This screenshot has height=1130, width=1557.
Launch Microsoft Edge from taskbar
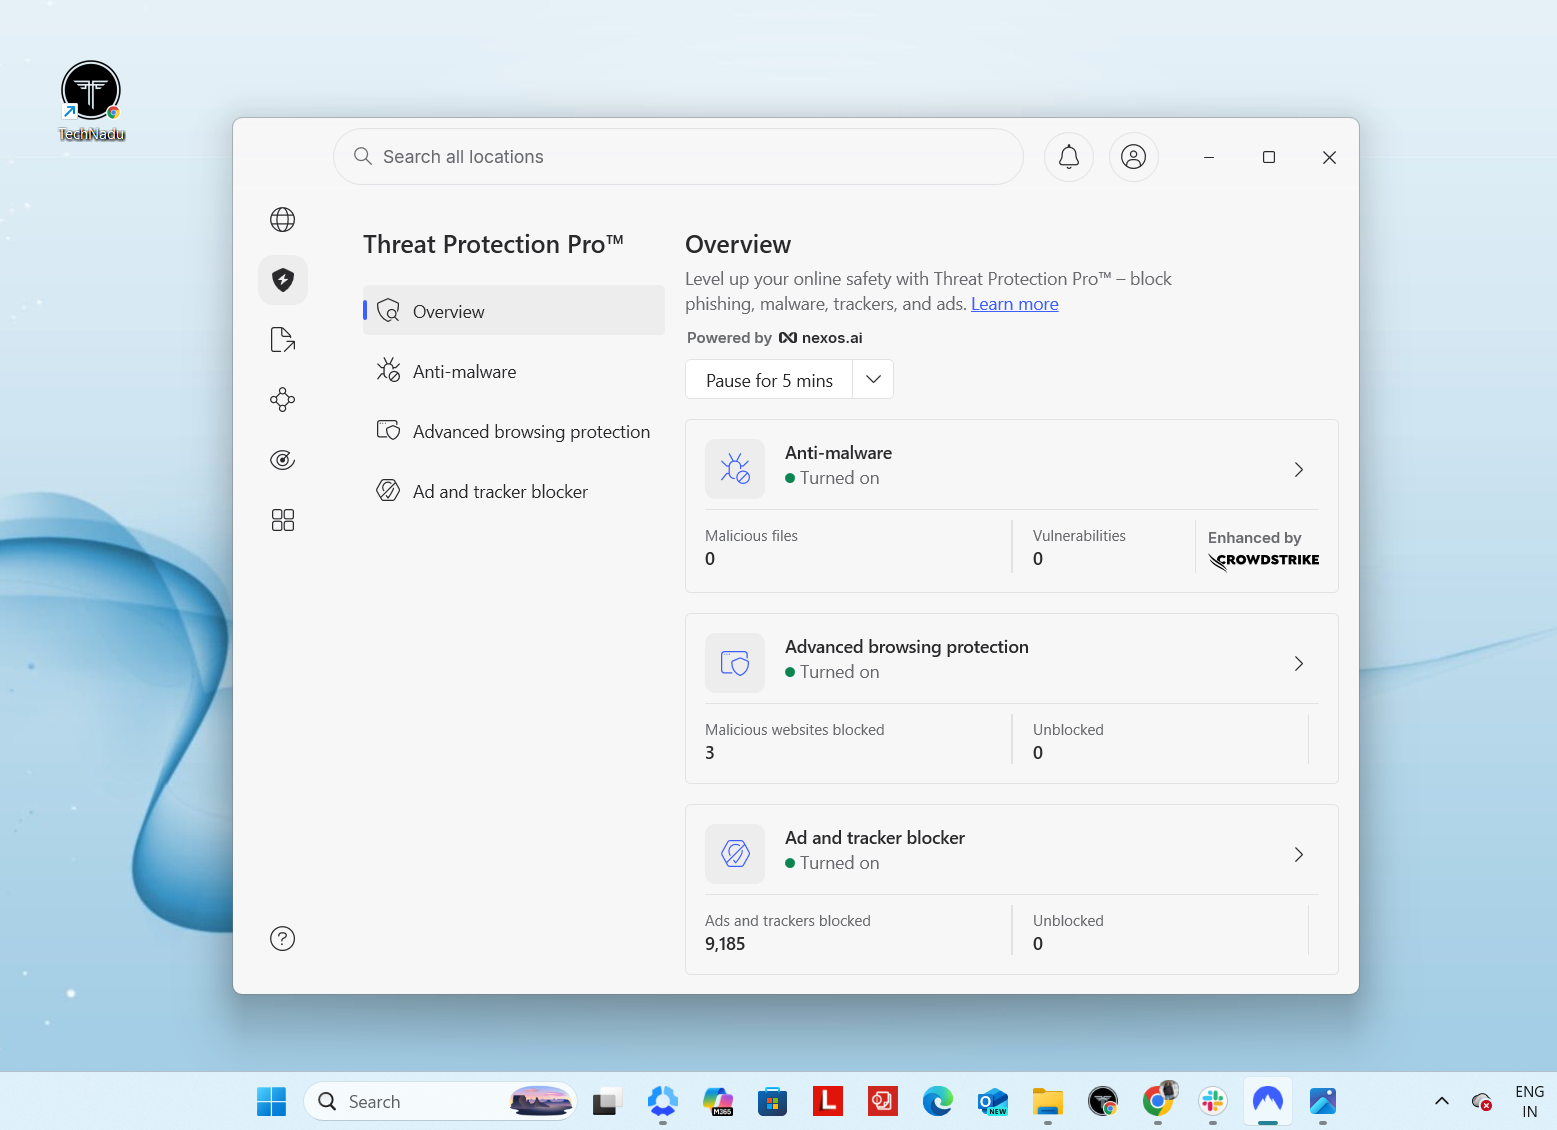coord(937,1101)
